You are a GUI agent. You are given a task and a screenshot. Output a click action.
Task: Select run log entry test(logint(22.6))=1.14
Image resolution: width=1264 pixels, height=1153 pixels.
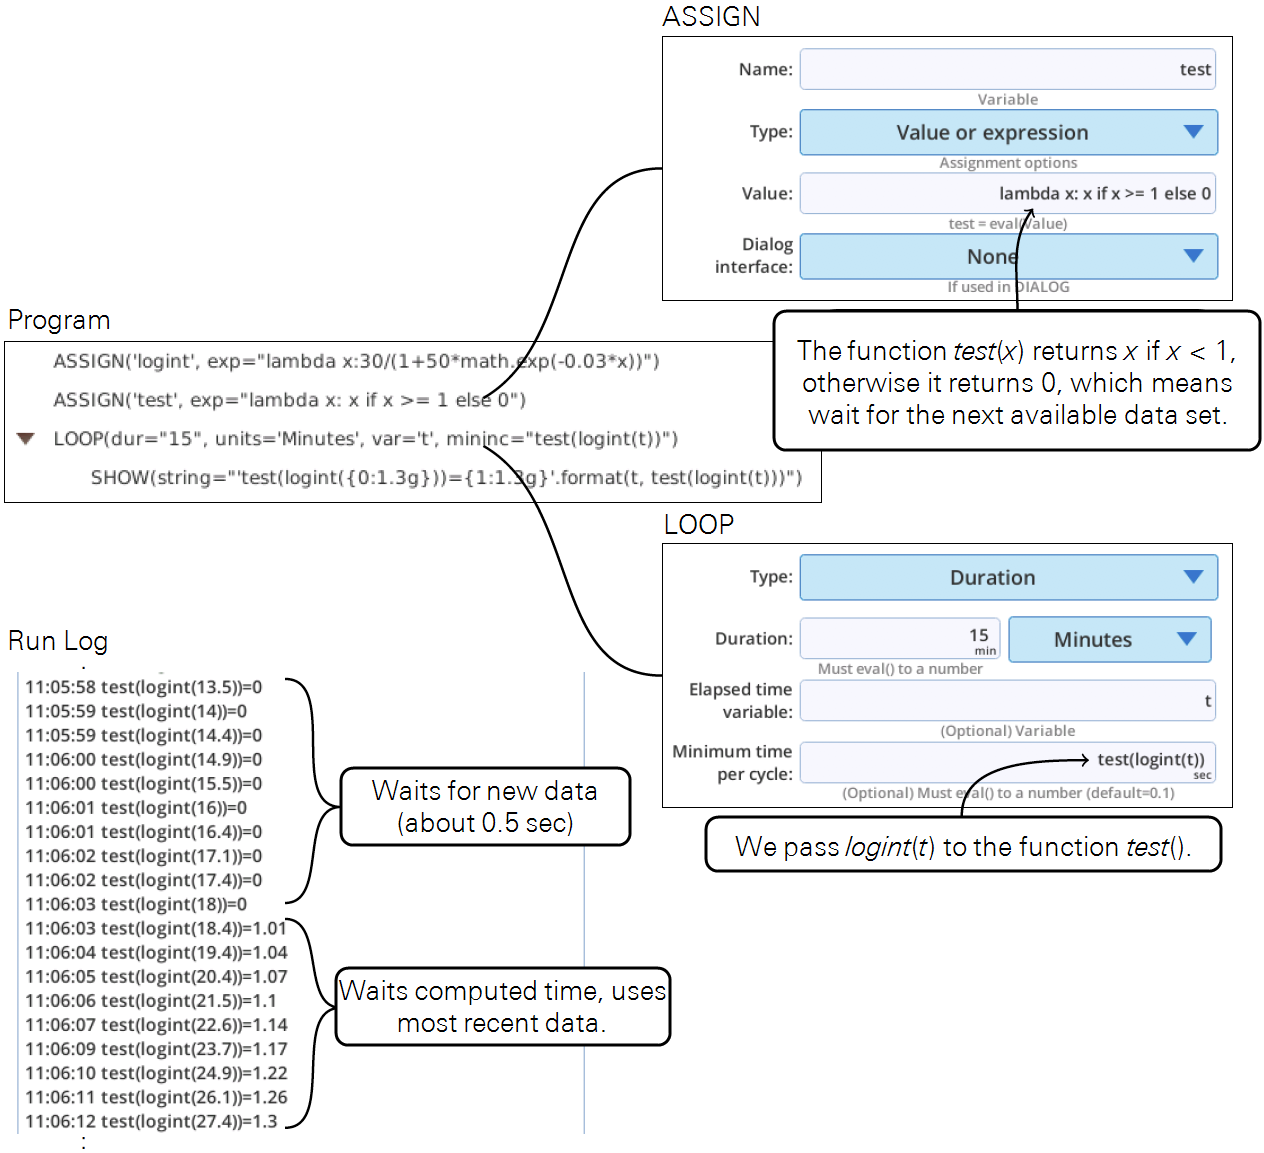point(155,1025)
